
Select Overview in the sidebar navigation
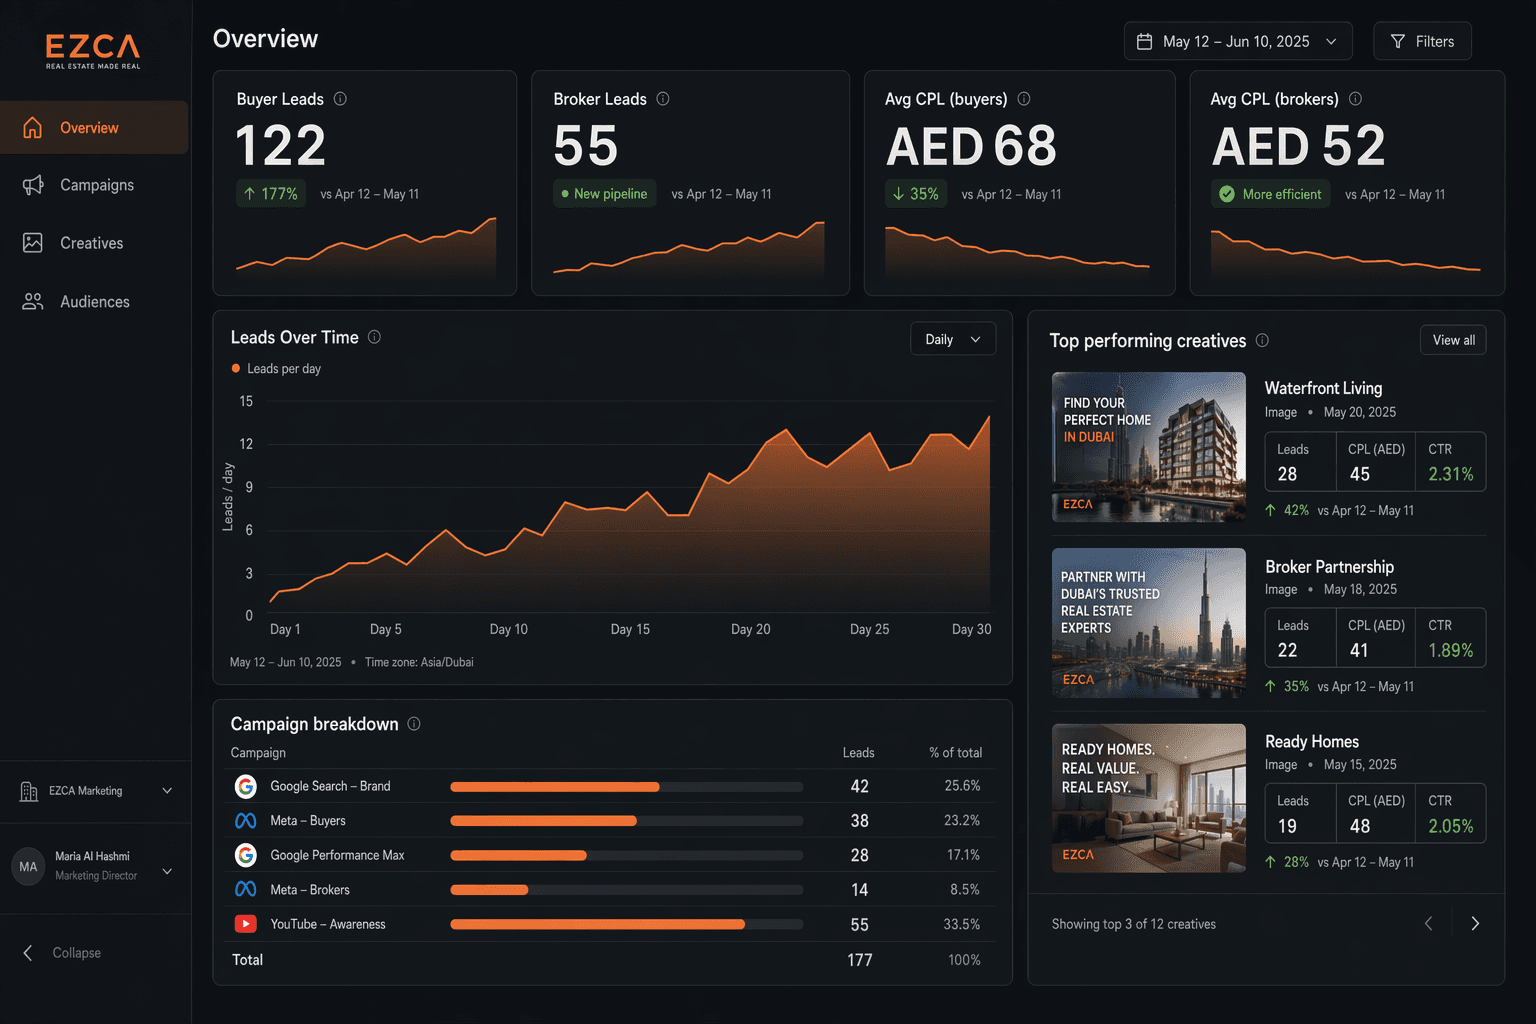tap(89, 127)
